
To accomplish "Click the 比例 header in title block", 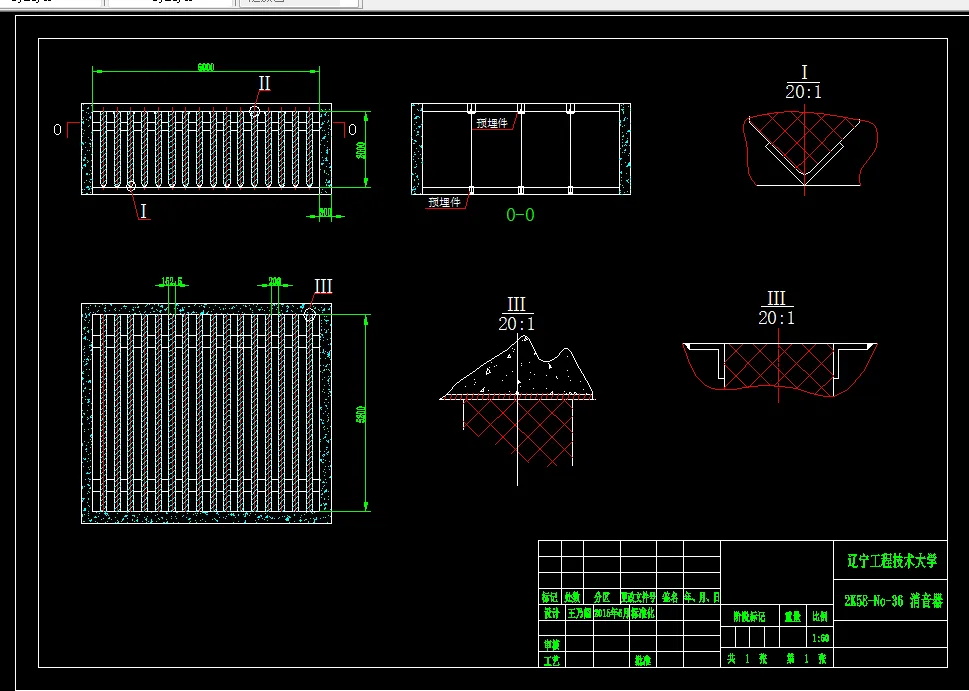I will click(x=820, y=616).
